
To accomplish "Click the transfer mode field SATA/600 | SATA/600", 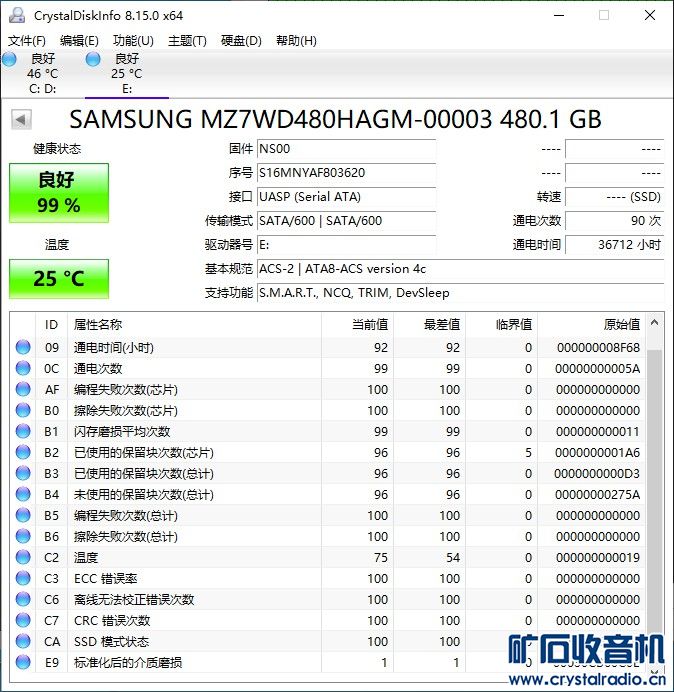I will [x=346, y=221].
